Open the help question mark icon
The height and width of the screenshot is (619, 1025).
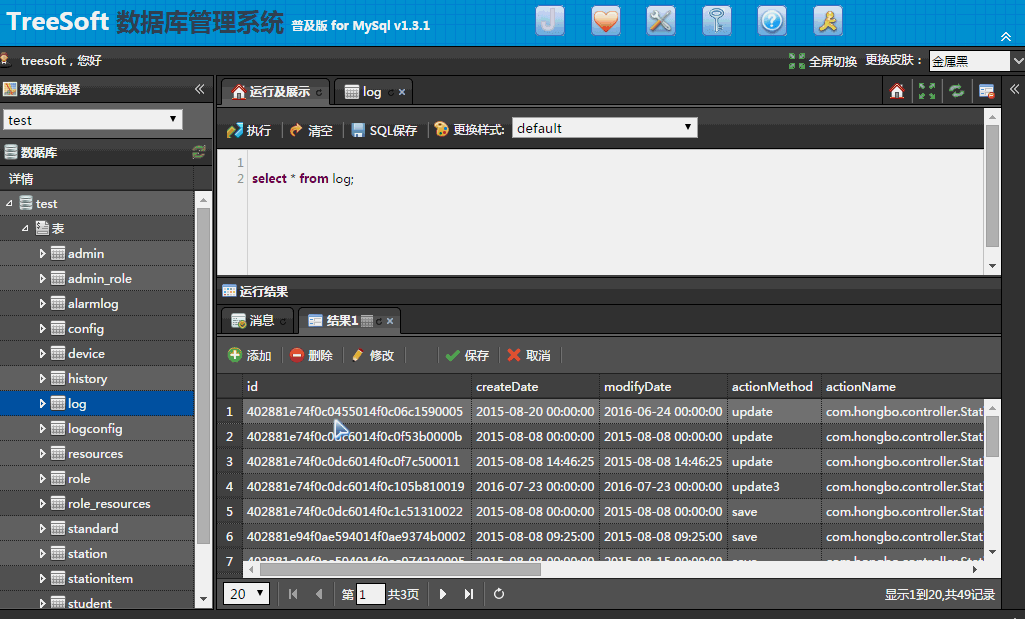click(772, 20)
